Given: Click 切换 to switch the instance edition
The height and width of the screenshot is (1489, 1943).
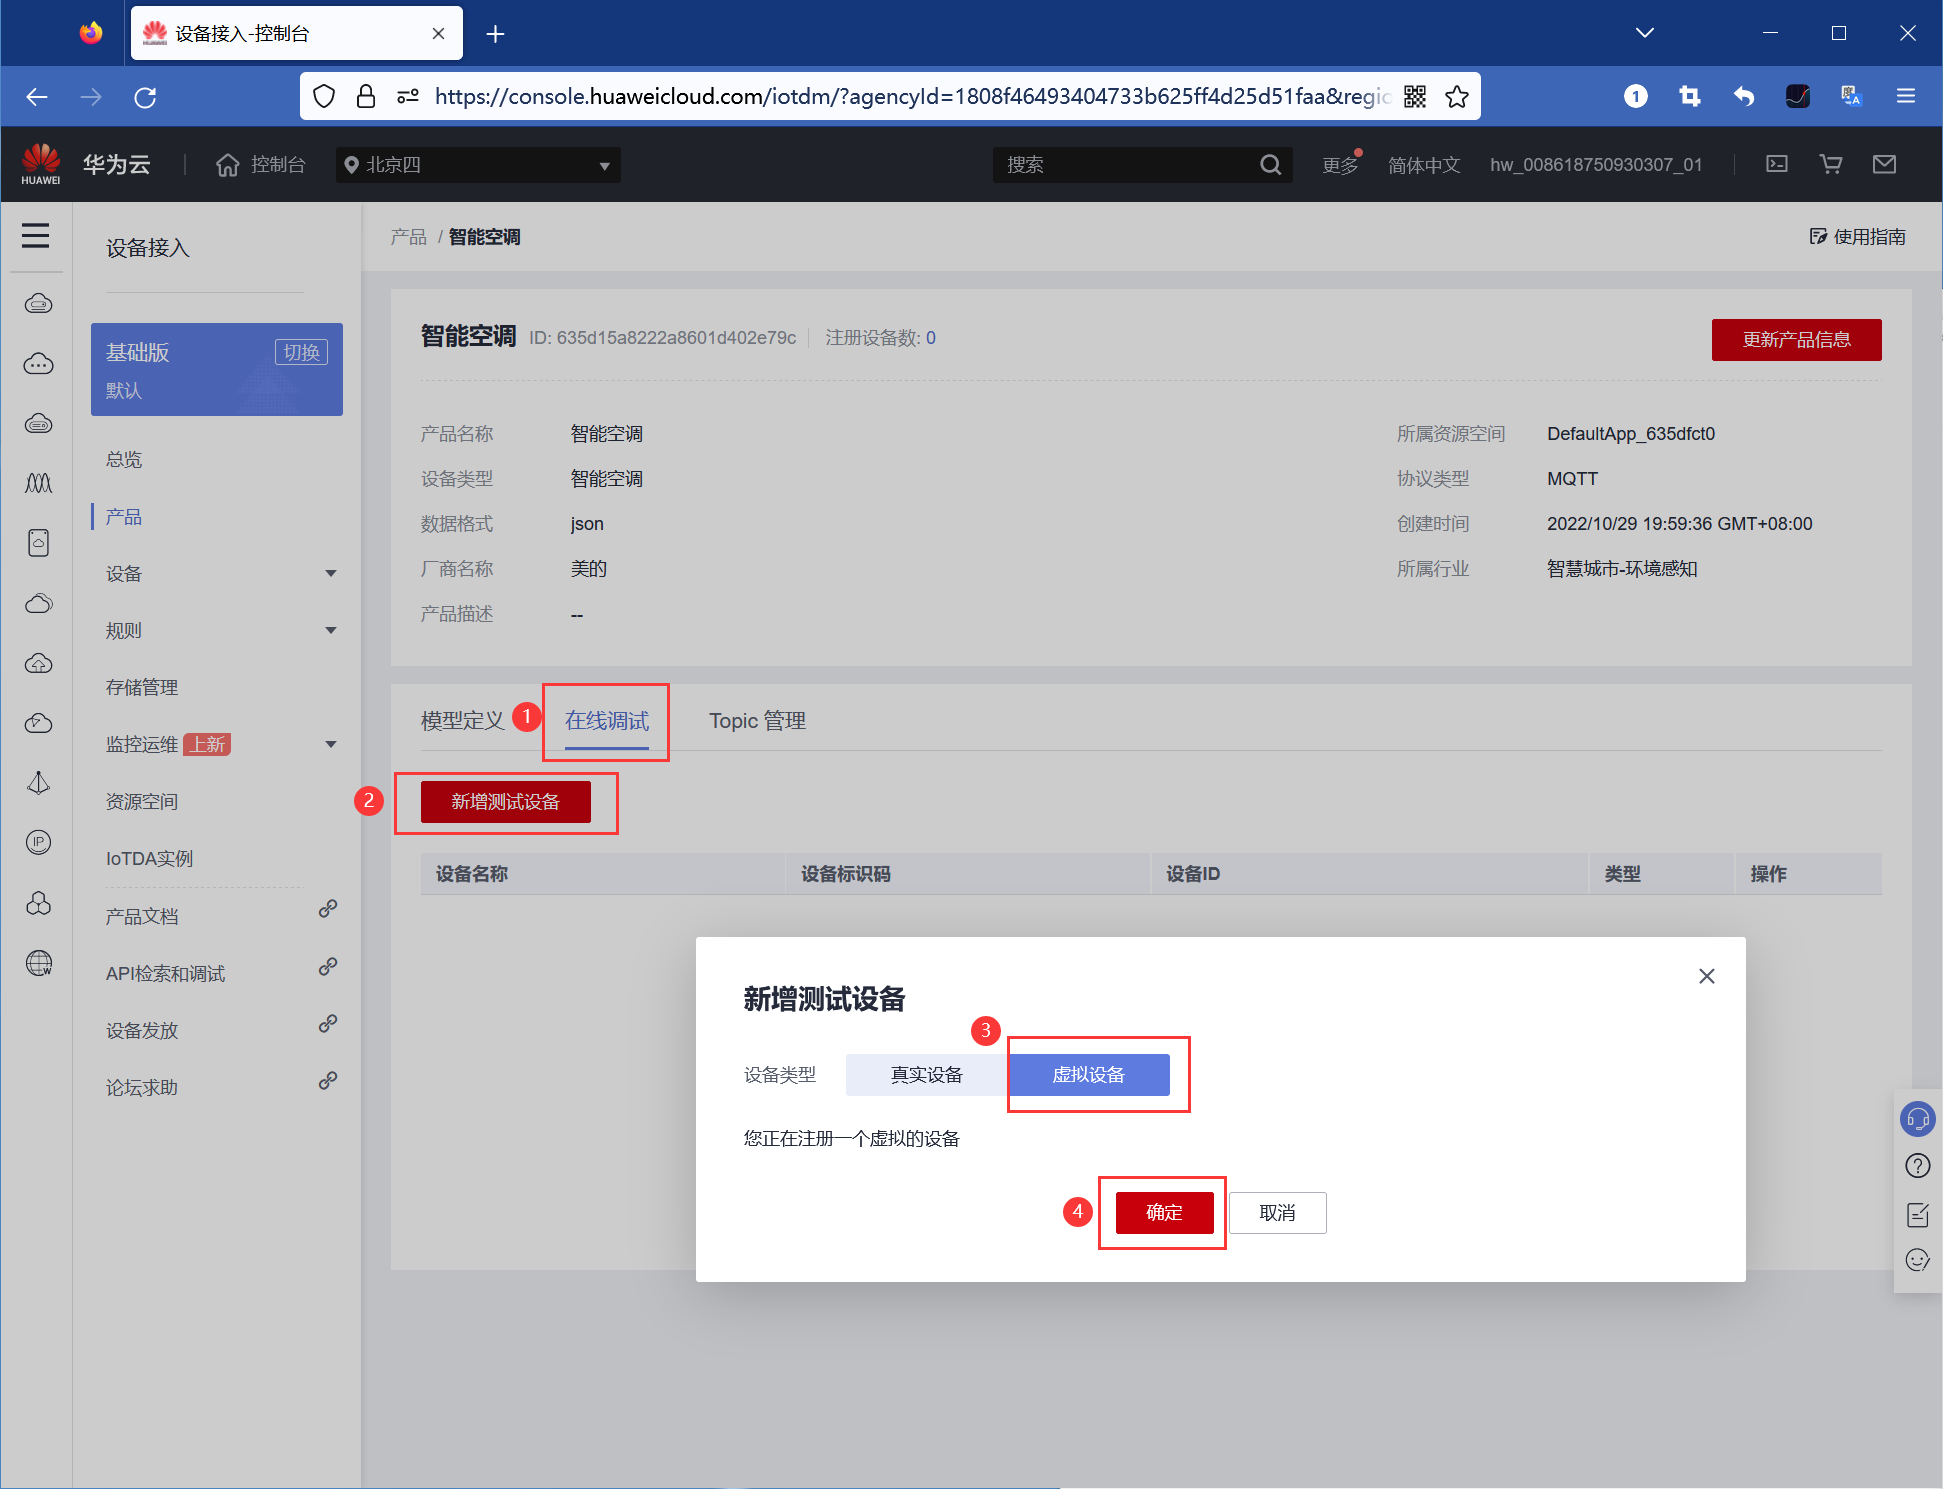Looking at the screenshot, I should (301, 352).
